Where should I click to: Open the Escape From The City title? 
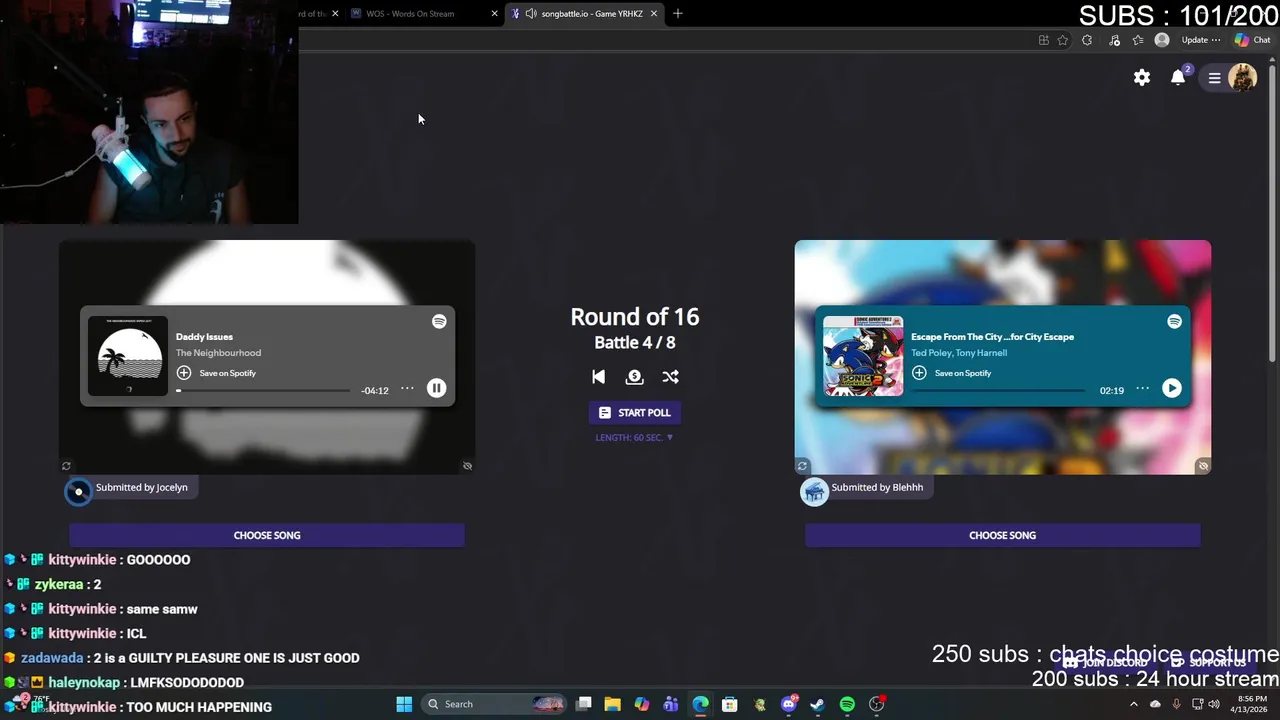tap(992, 337)
